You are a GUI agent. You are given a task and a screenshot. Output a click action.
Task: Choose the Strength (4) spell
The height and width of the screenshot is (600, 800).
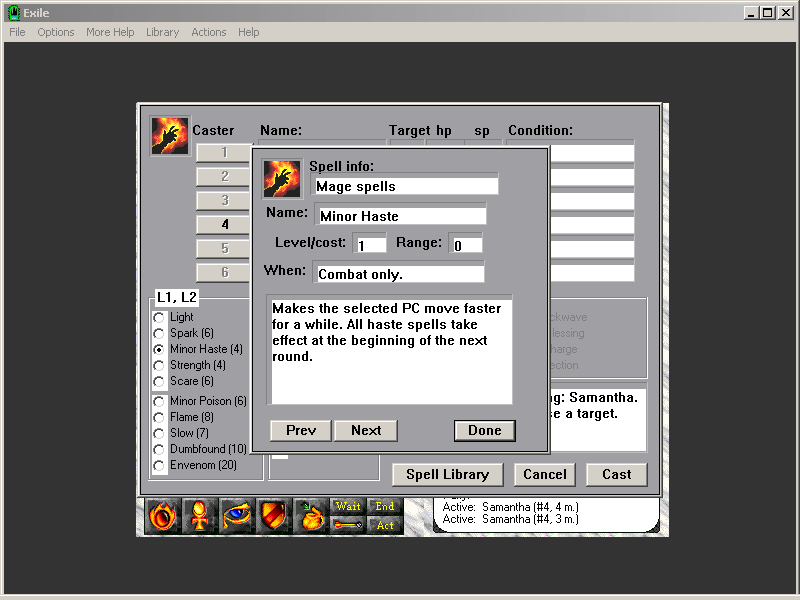point(159,365)
